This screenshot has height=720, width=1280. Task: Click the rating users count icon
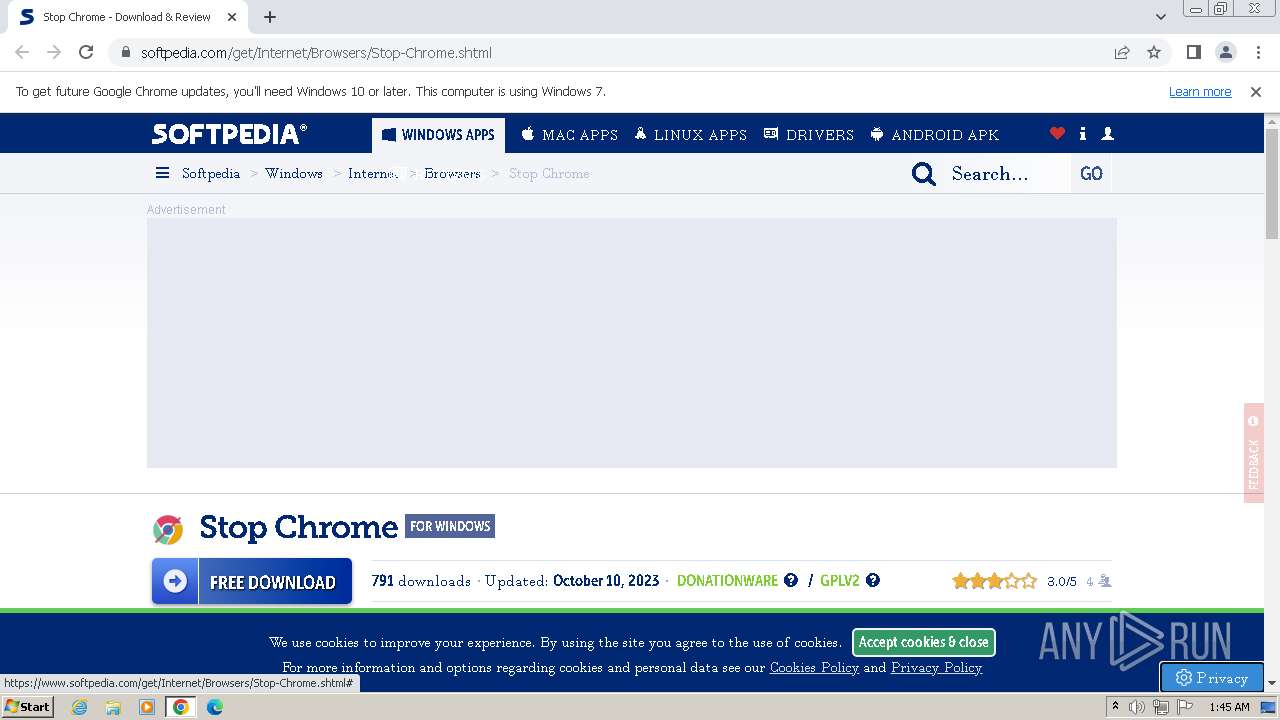[x=1105, y=580]
